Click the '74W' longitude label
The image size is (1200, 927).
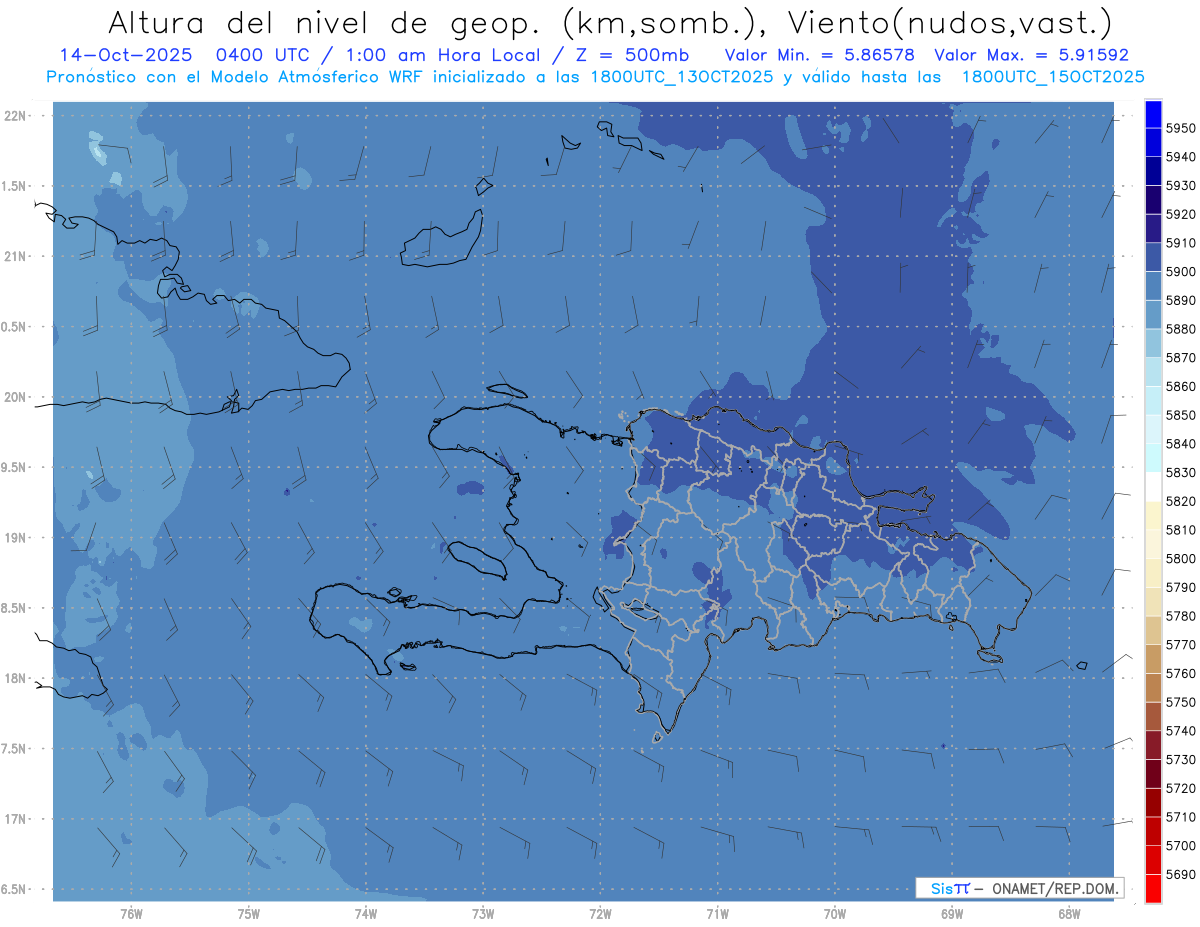[x=365, y=913]
